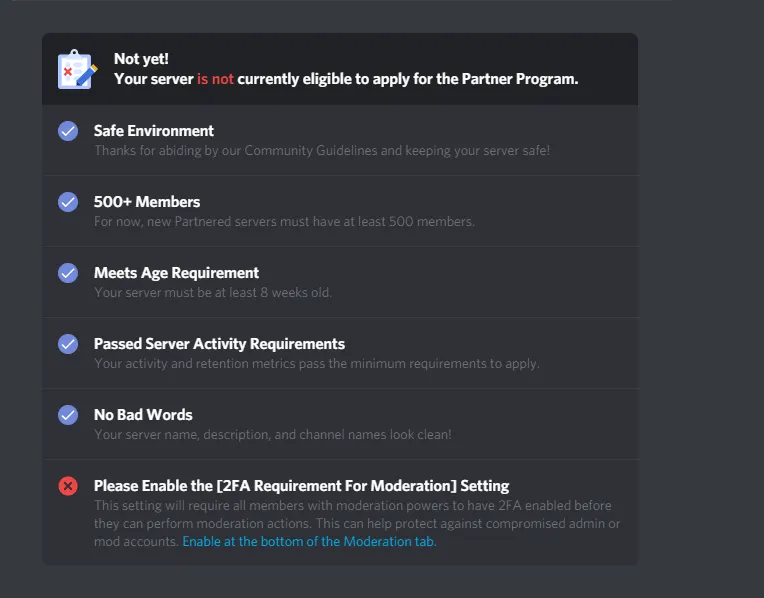Click the activity and retention metrics description
Screen dimensions: 764x598
pos(316,364)
